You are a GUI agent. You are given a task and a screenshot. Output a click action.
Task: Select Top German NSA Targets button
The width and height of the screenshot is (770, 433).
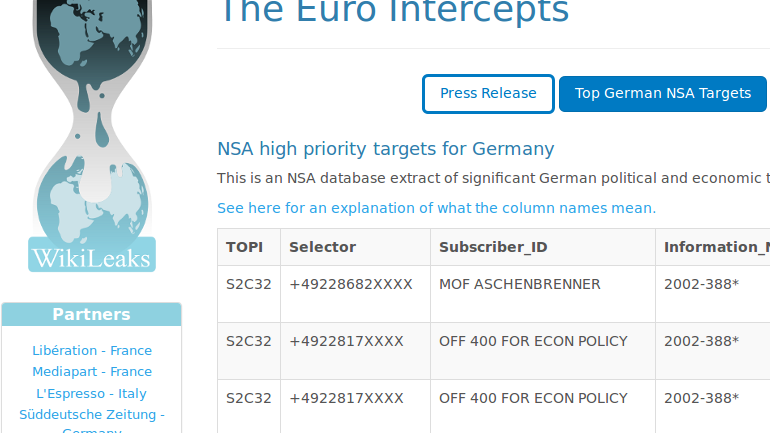pos(662,94)
